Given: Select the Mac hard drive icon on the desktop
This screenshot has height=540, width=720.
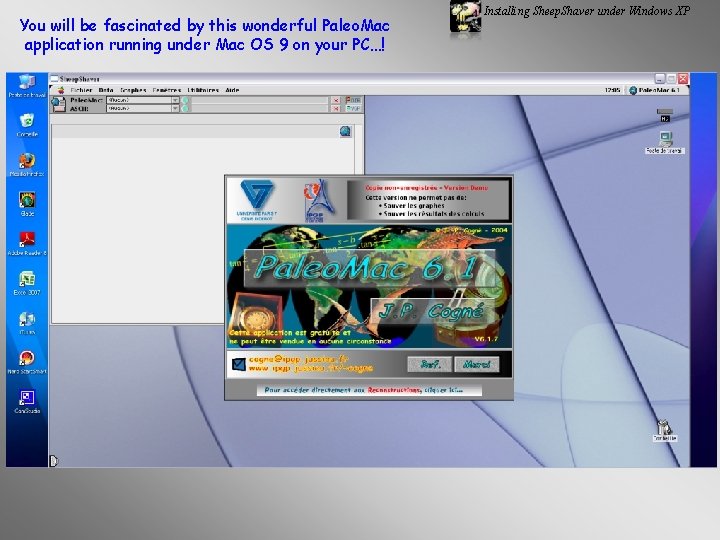Looking at the screenshot, I should [665, 115].
